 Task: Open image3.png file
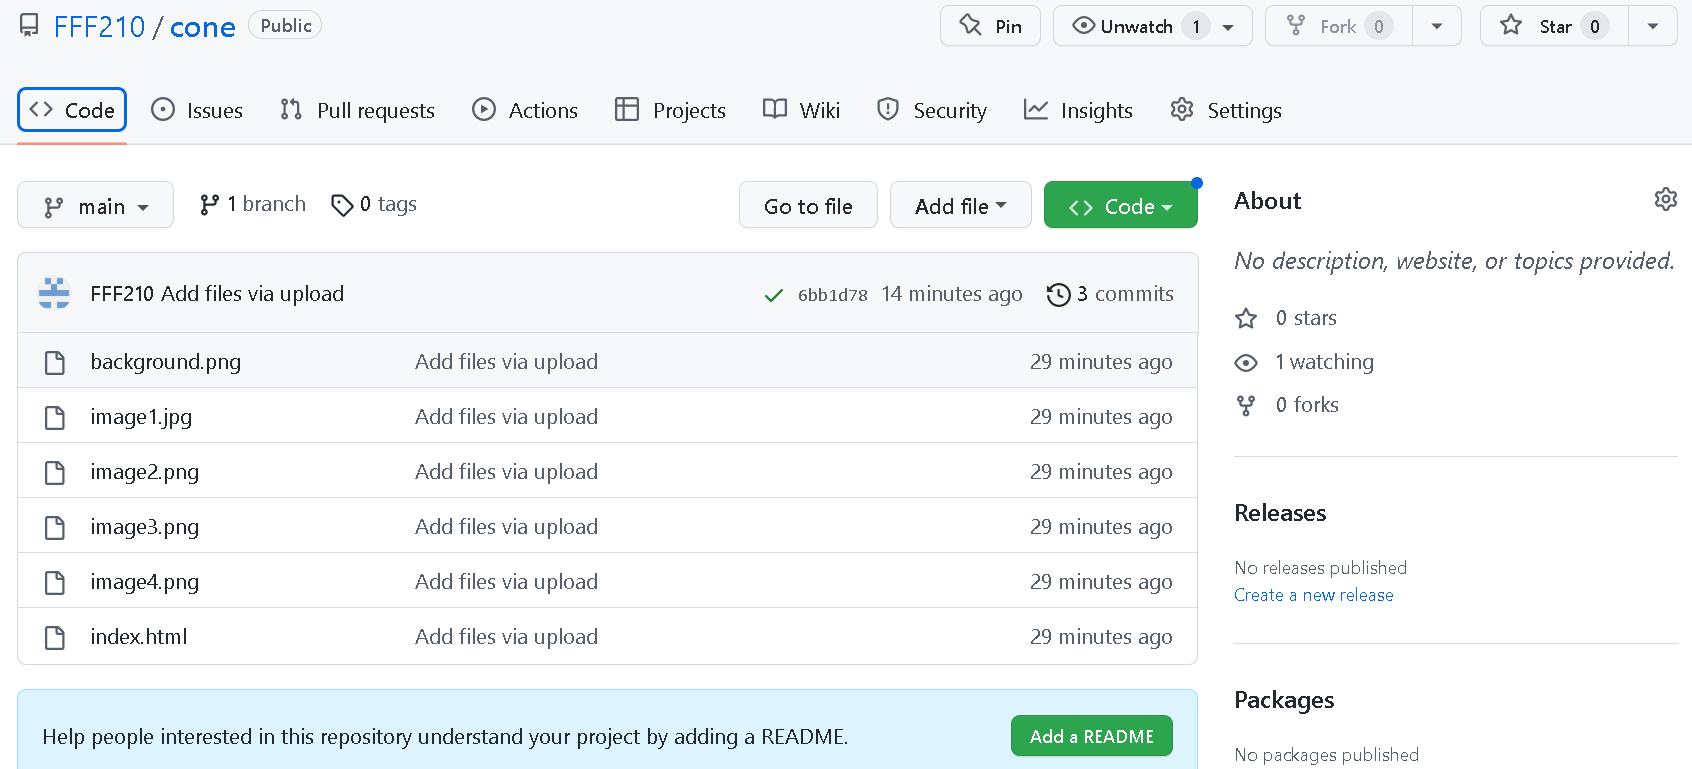click(144, 527)
